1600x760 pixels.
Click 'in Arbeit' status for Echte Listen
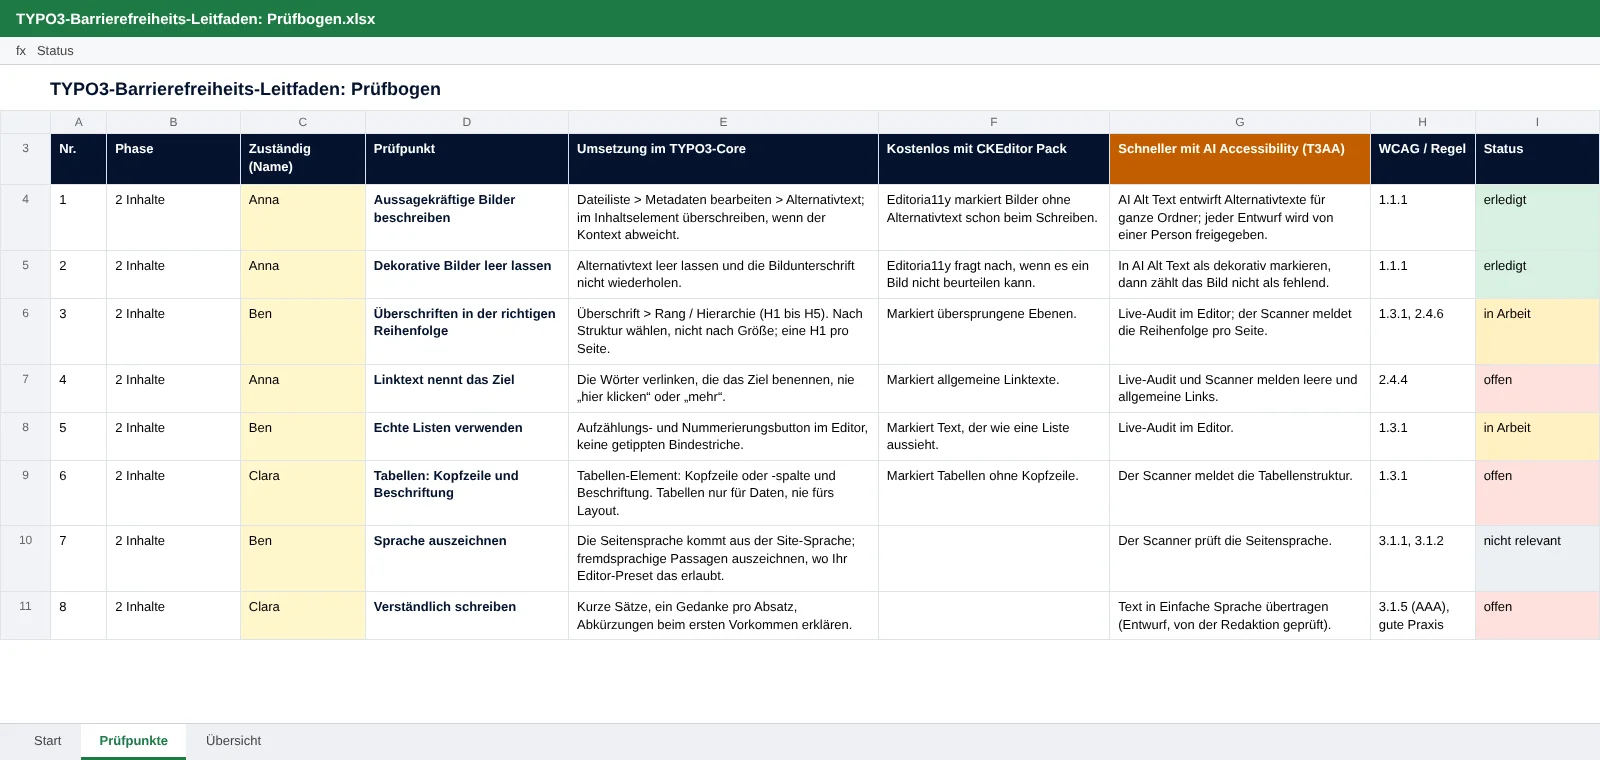tap(1537, 436)
